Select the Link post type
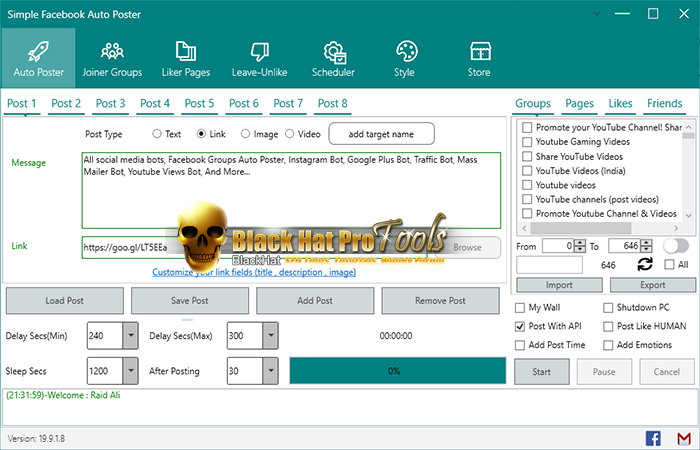This screenshot has height=450, width=700. pos(201,133)
